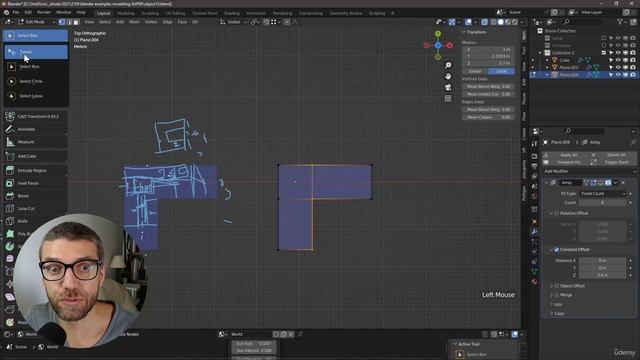Hide the Cube object in the viewport
Screen dimensions: 640x360
618,60
